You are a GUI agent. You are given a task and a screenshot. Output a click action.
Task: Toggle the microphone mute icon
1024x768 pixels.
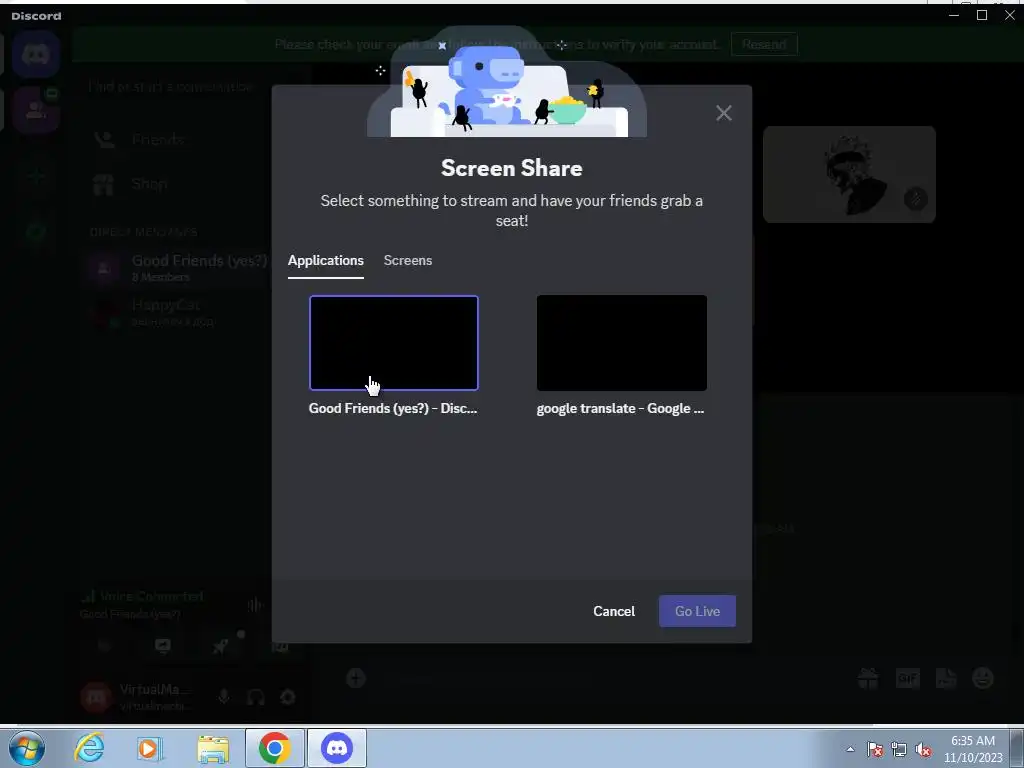tap(224, 697)
